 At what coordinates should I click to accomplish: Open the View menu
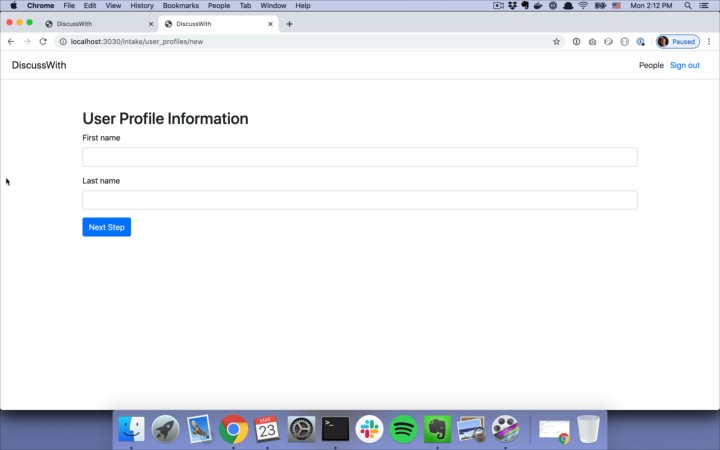pyautogui.click(x=113, y=6)
